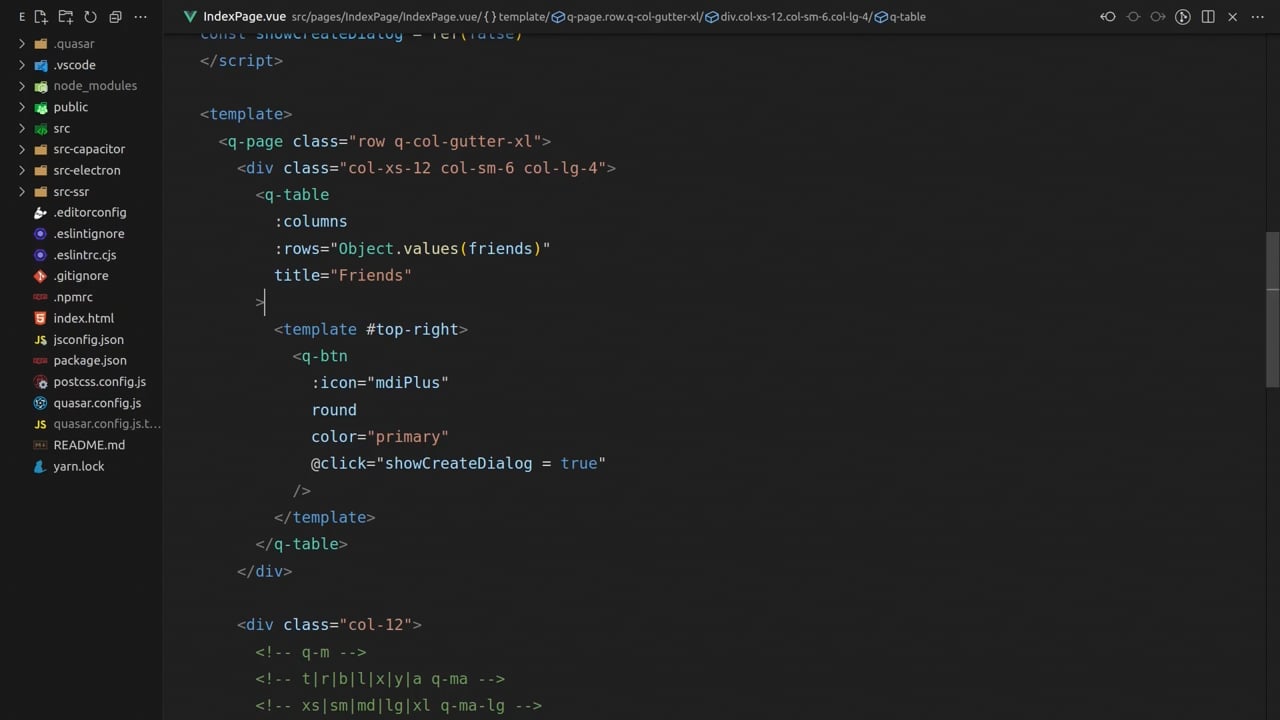Click the Vue logo on the tab
The height and width of the screenshot is (720, 1280).
point(190,17)
